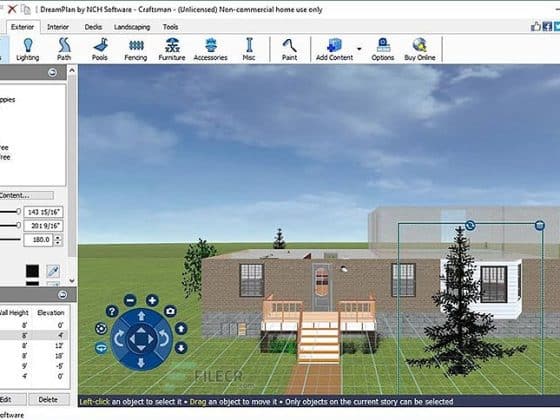Collapse the upper left panel

(x=52, y=72)
